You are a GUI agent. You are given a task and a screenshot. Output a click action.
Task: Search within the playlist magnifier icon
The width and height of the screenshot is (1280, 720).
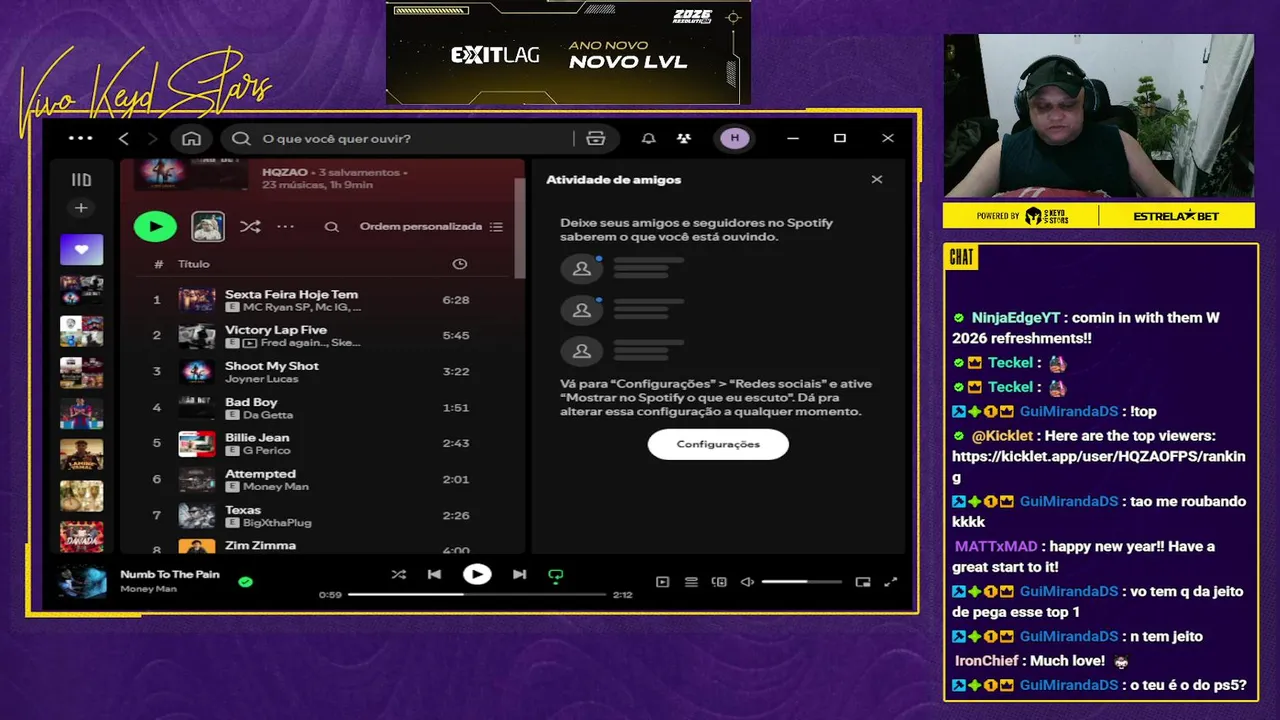coord(331,227)
